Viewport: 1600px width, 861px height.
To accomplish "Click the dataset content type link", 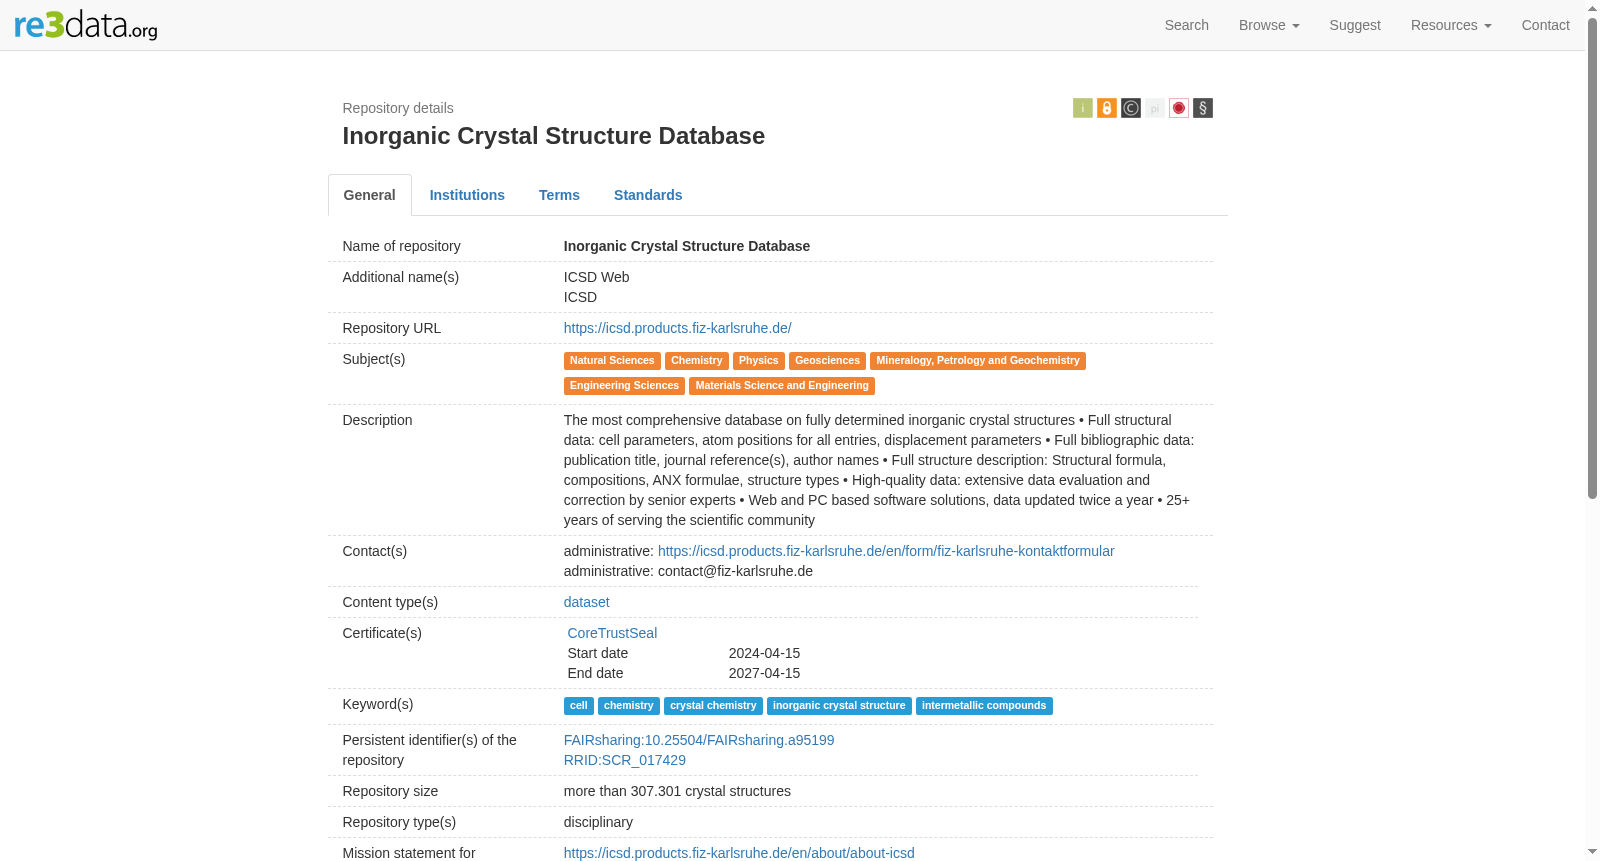I will tap(586, 602).
